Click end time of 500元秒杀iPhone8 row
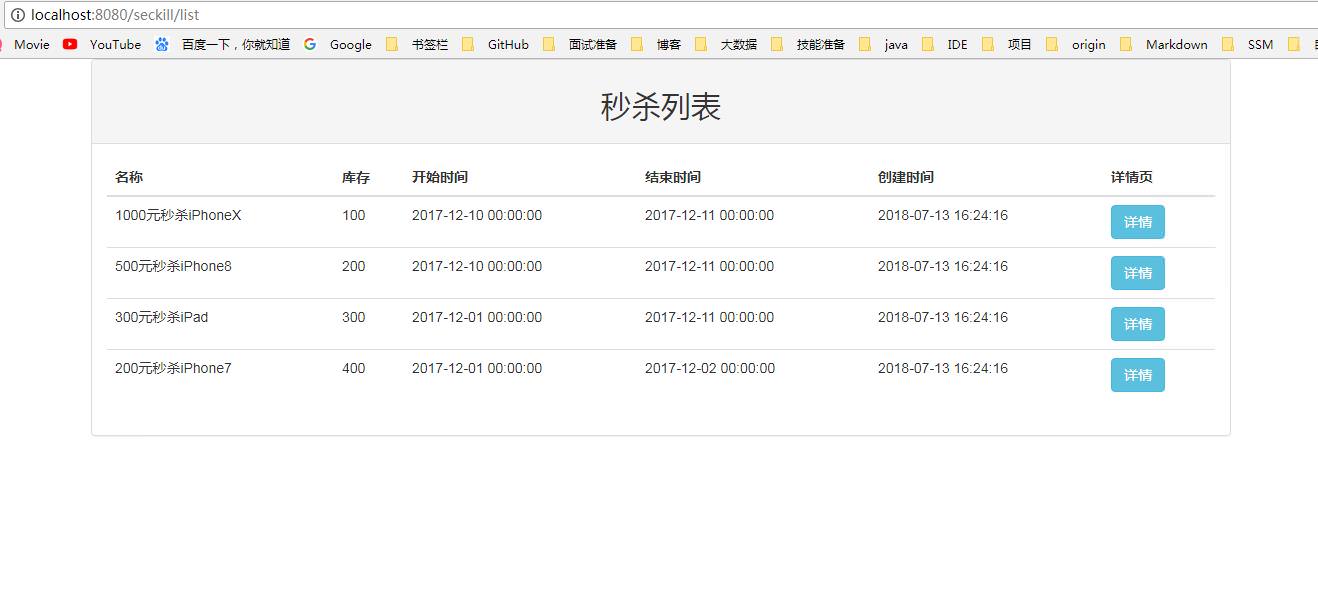 710,266
